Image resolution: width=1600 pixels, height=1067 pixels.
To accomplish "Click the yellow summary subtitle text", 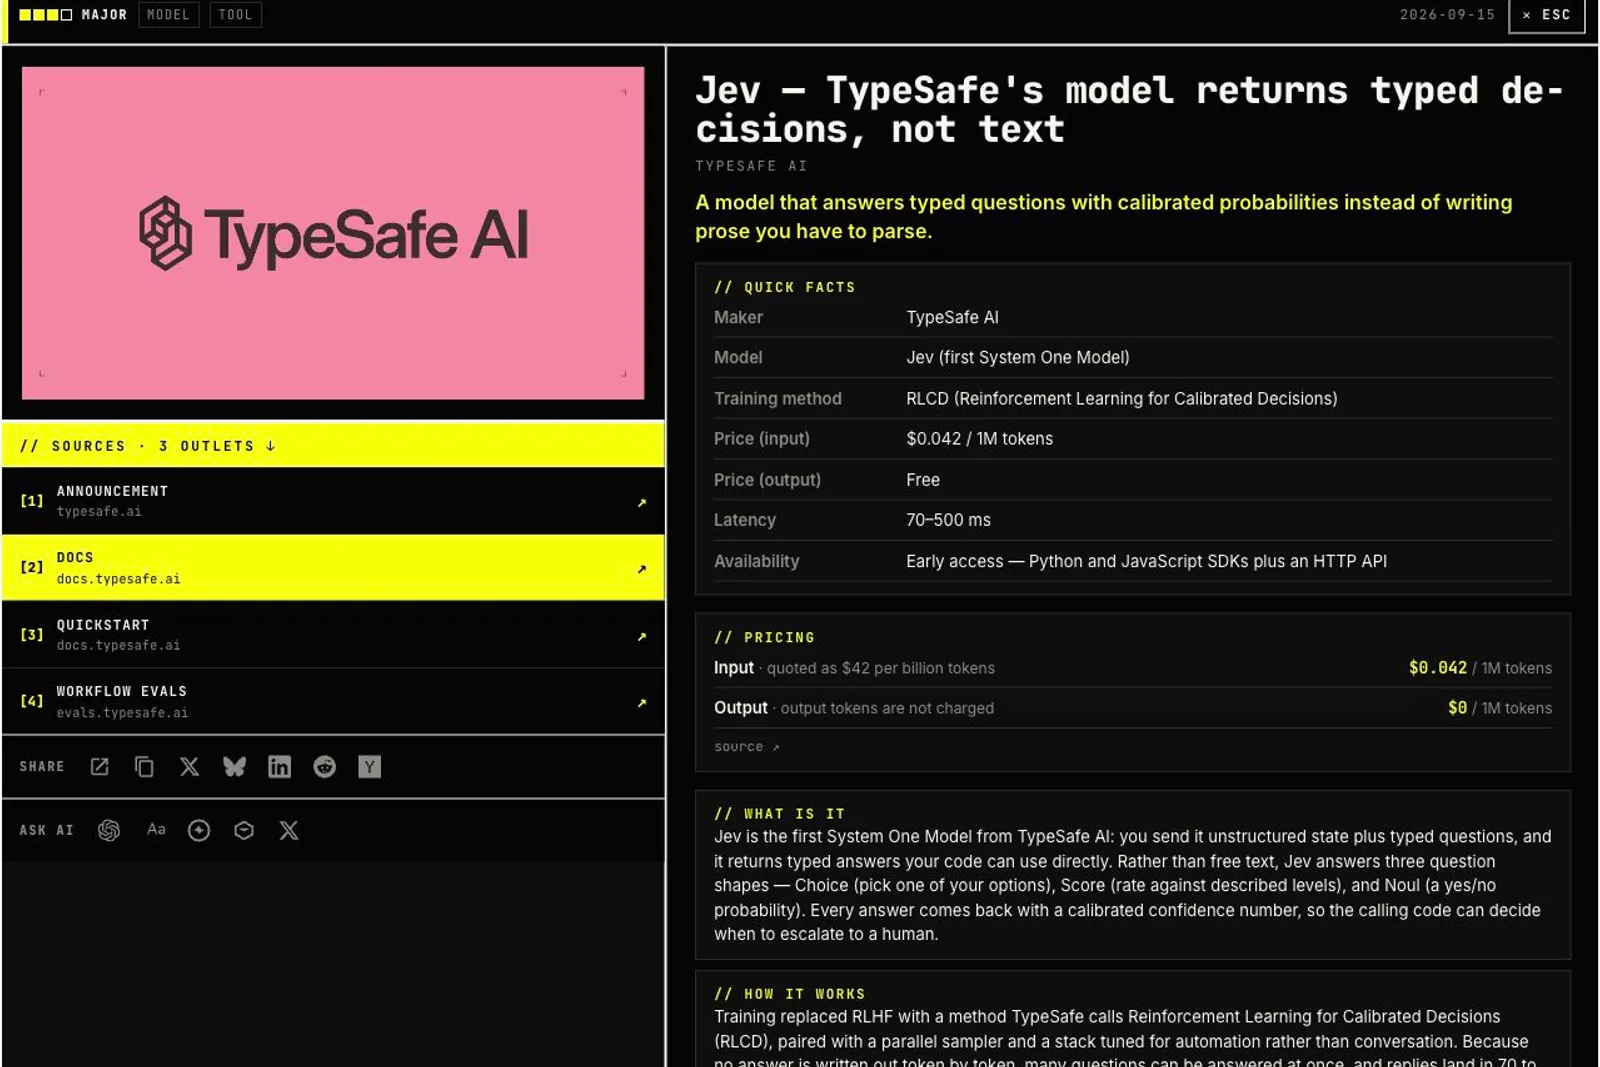I will pyautogui.click(x=1103, y=216).
